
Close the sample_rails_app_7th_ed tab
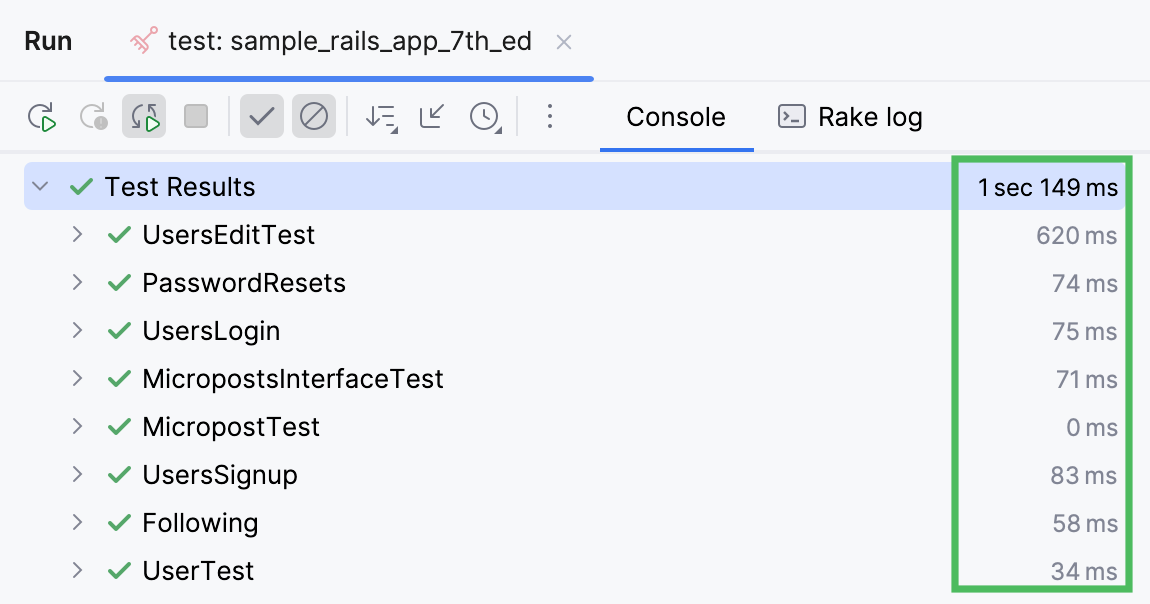tap(564, 42)
